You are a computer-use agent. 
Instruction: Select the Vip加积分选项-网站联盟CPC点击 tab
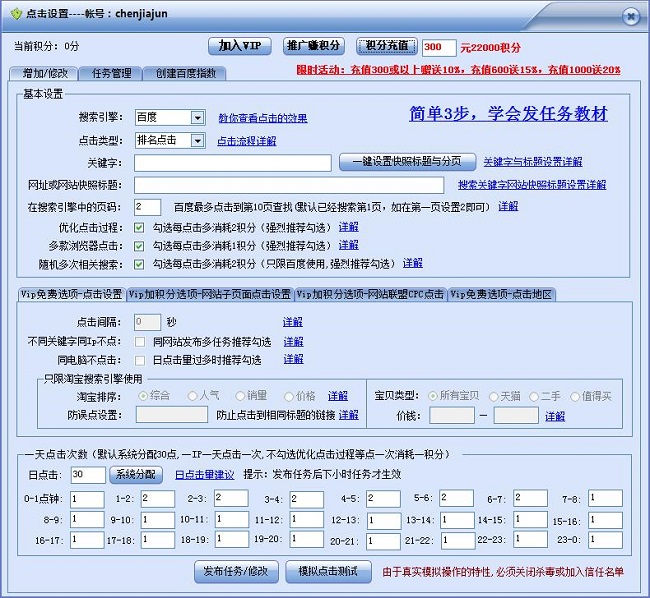(371, 294)
